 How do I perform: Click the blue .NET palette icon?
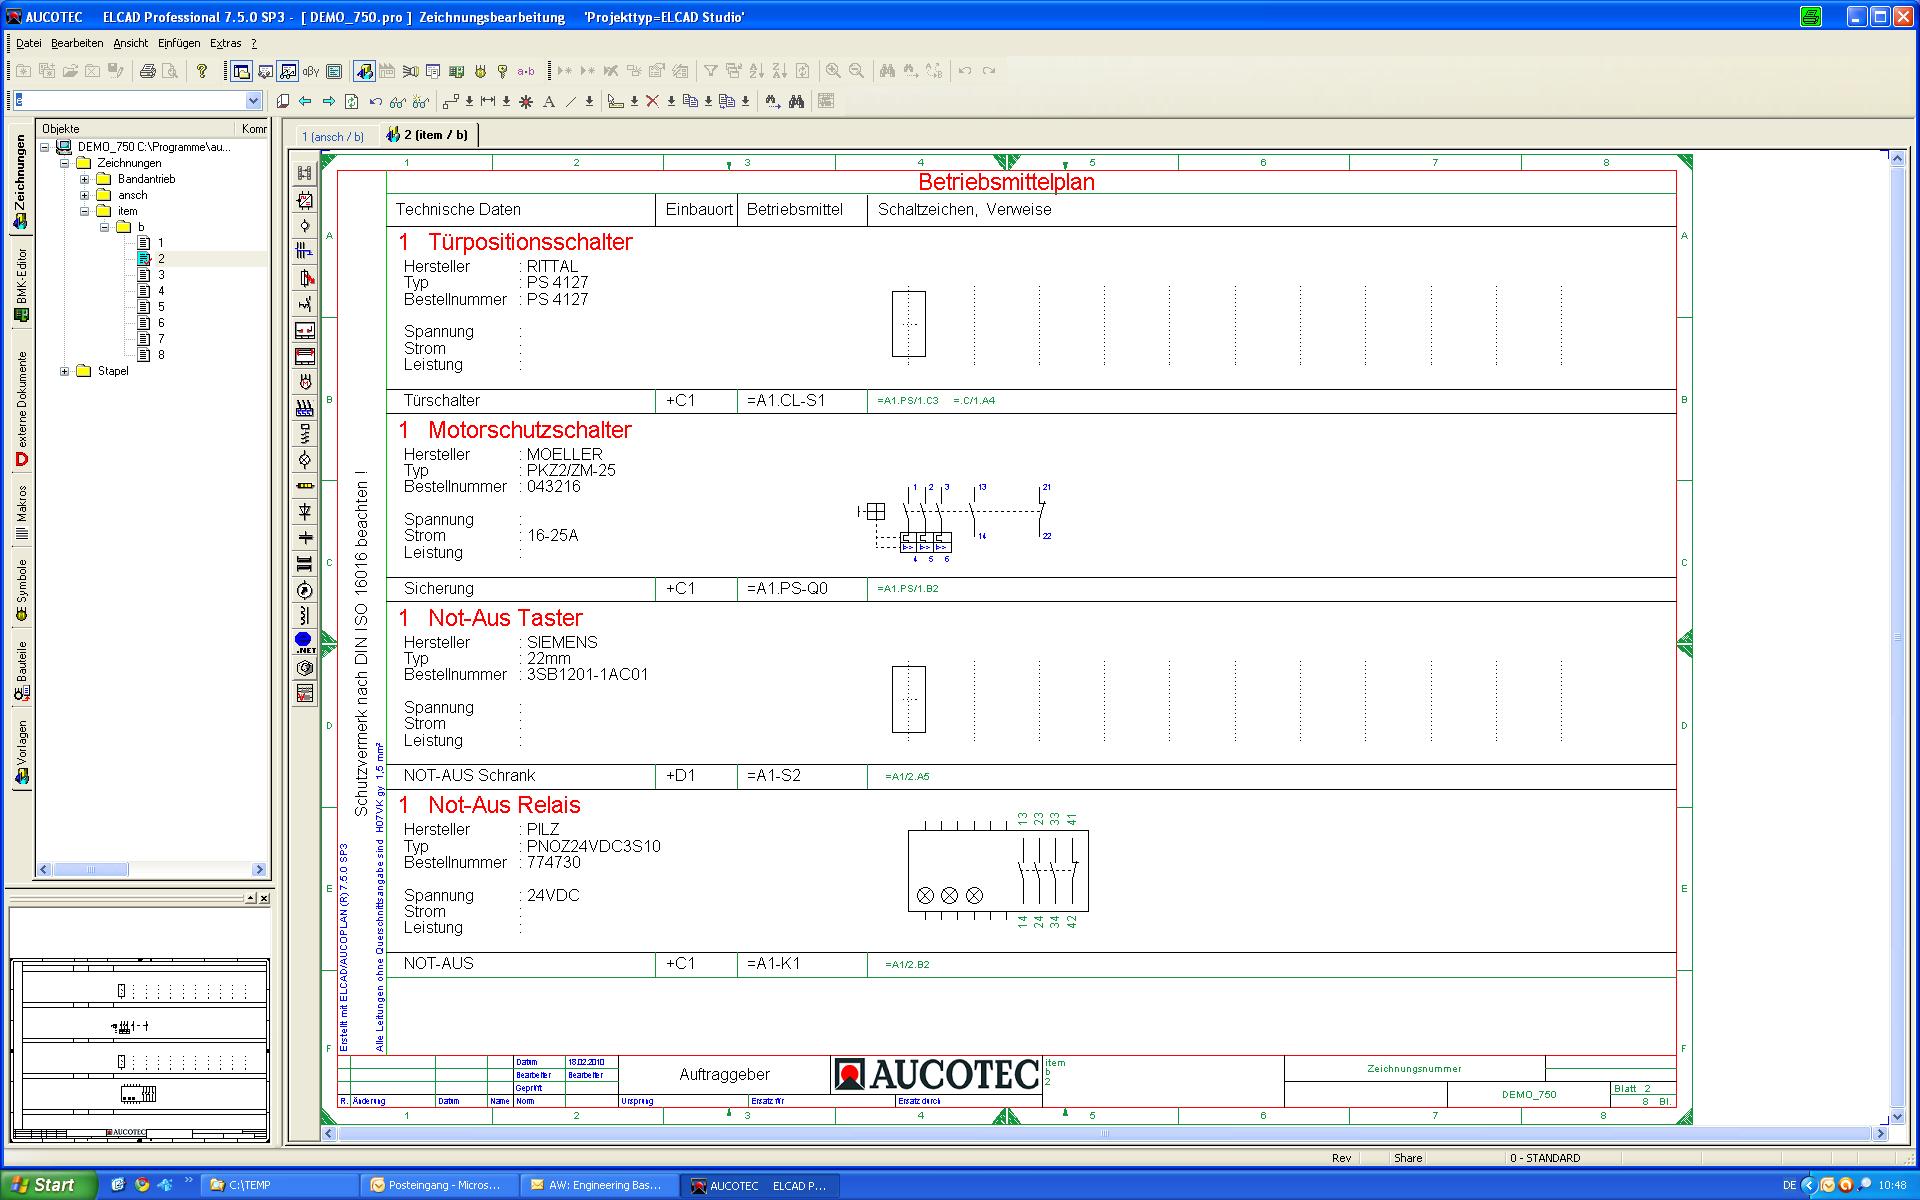point(305,642)
